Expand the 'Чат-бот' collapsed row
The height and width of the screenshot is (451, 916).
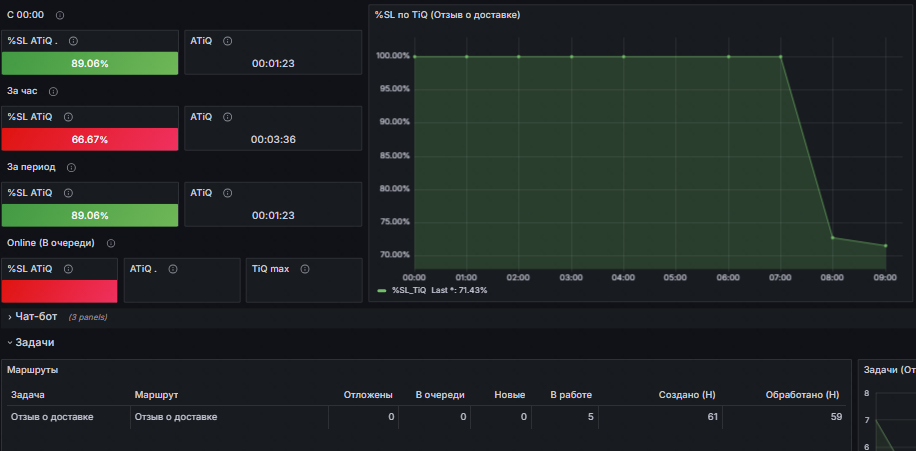coord(33,317)
